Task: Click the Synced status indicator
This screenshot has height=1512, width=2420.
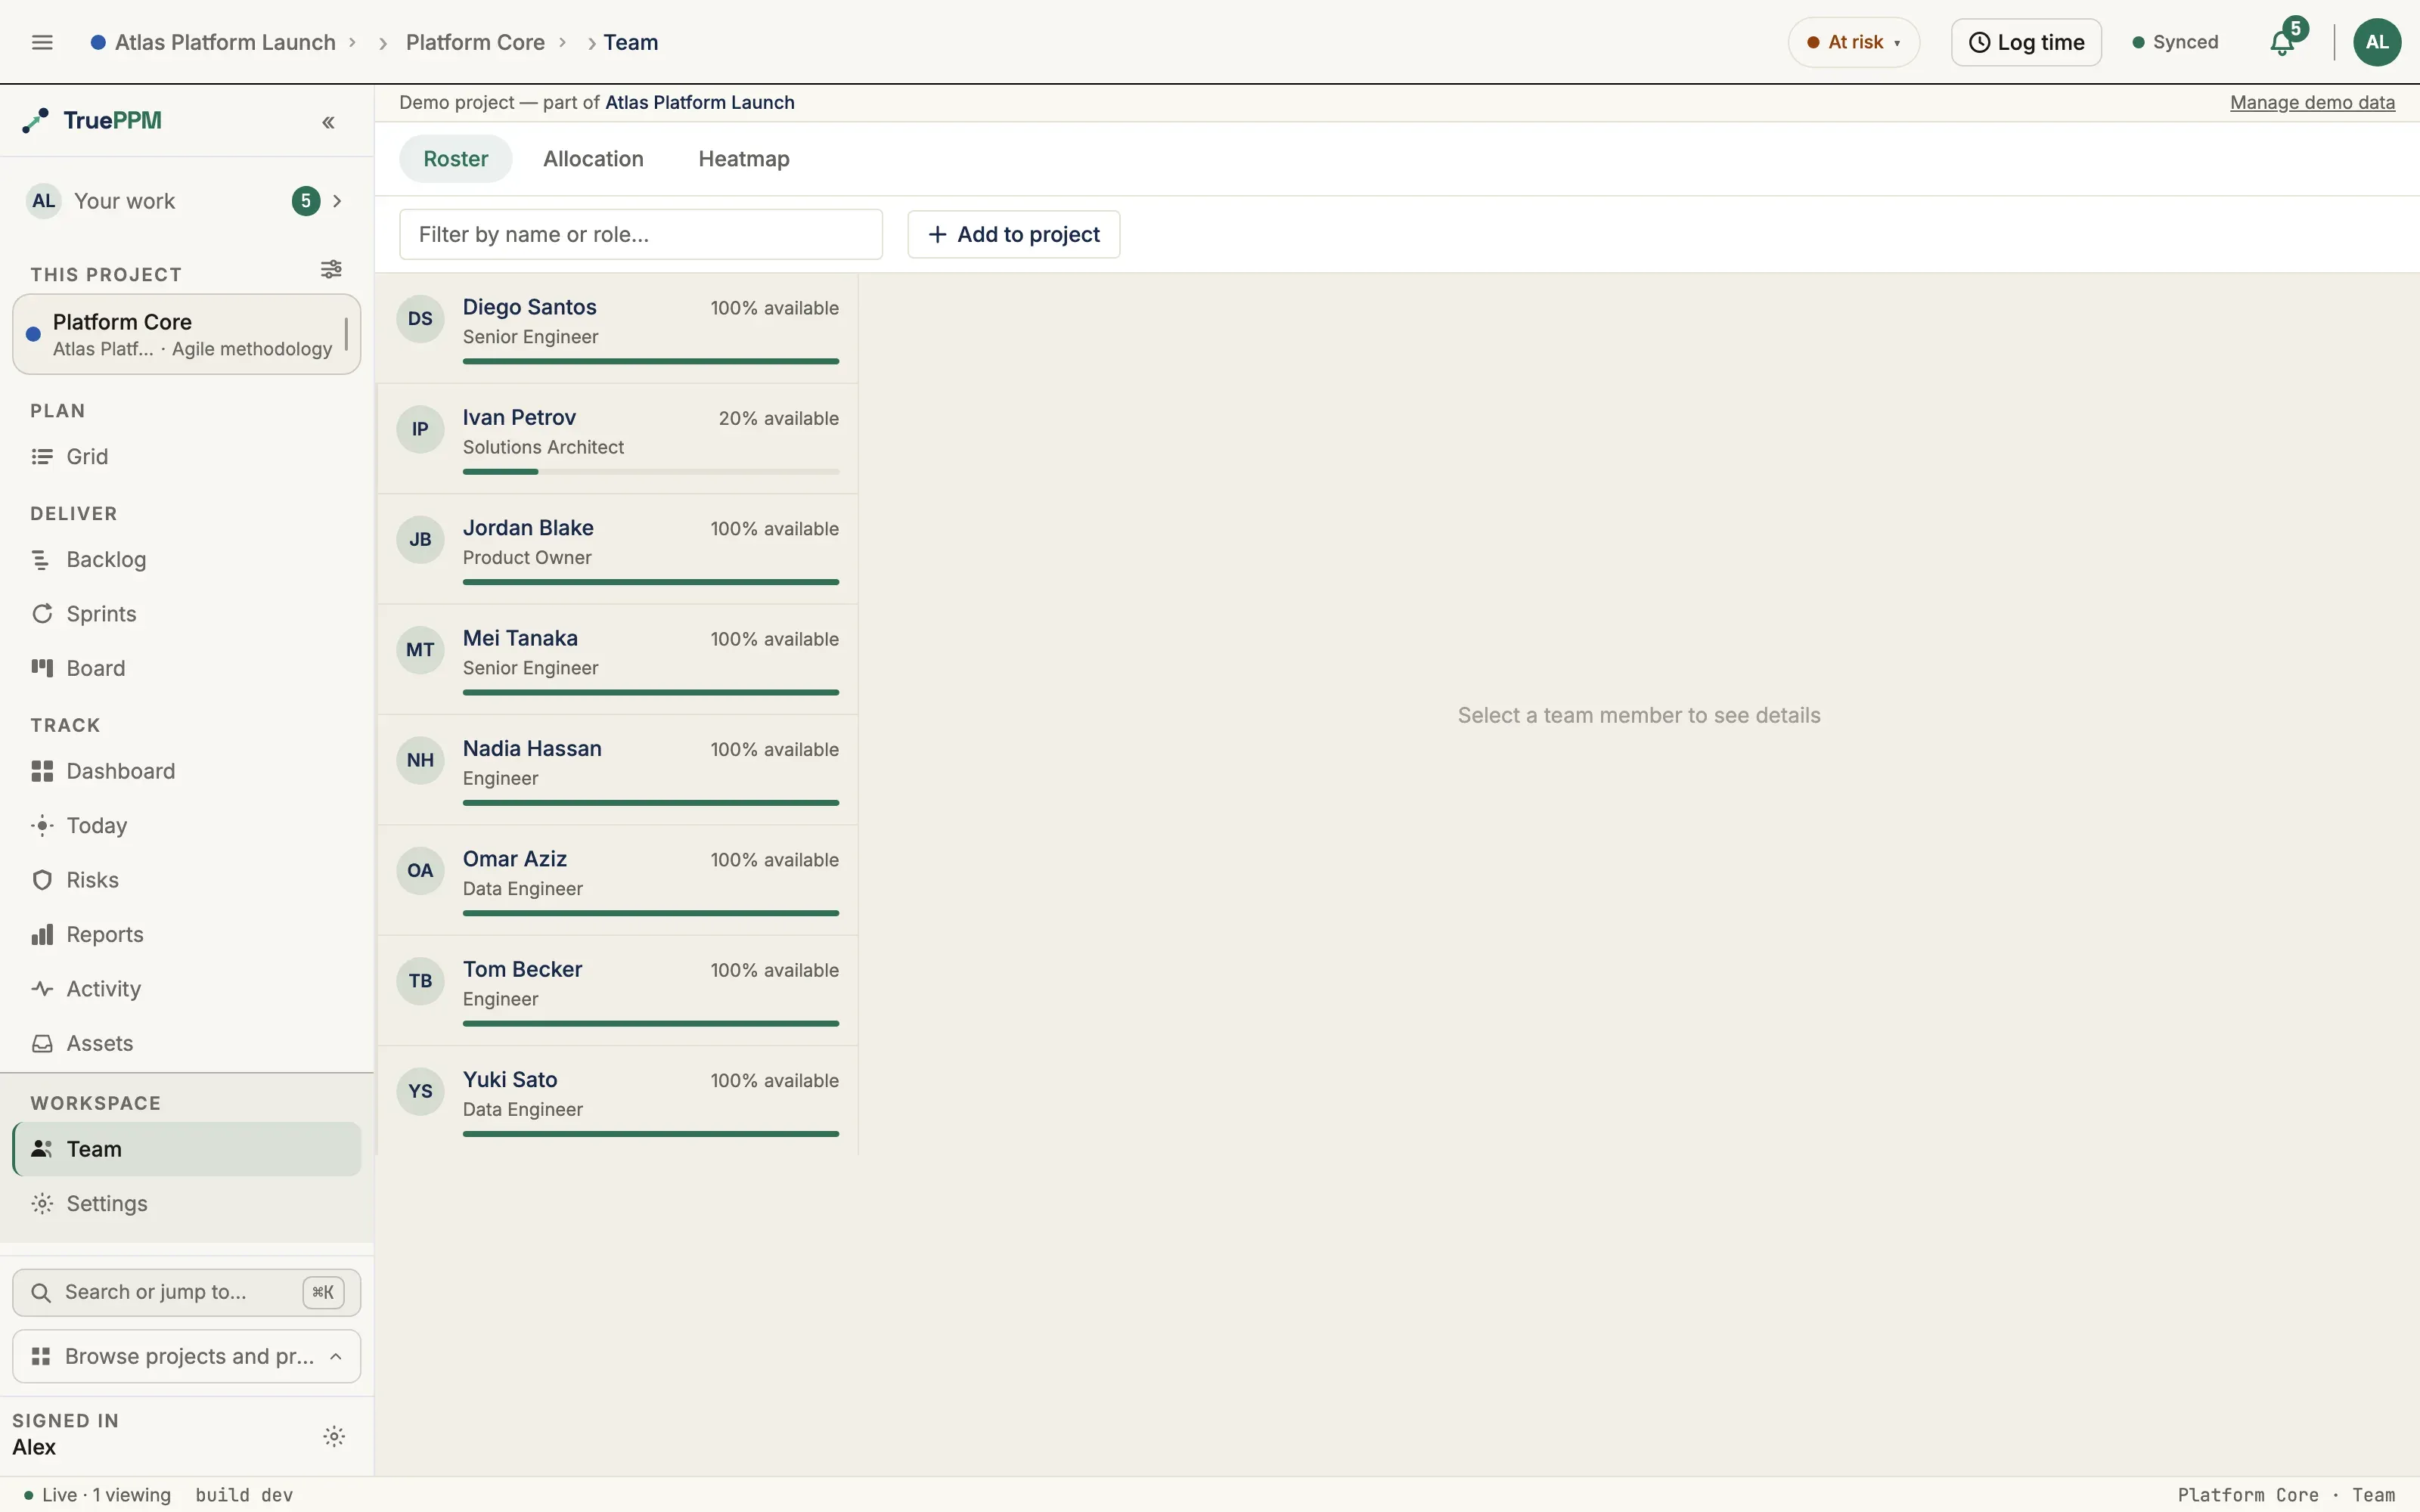Action: pyautogui.click(x=2175, y=42)
